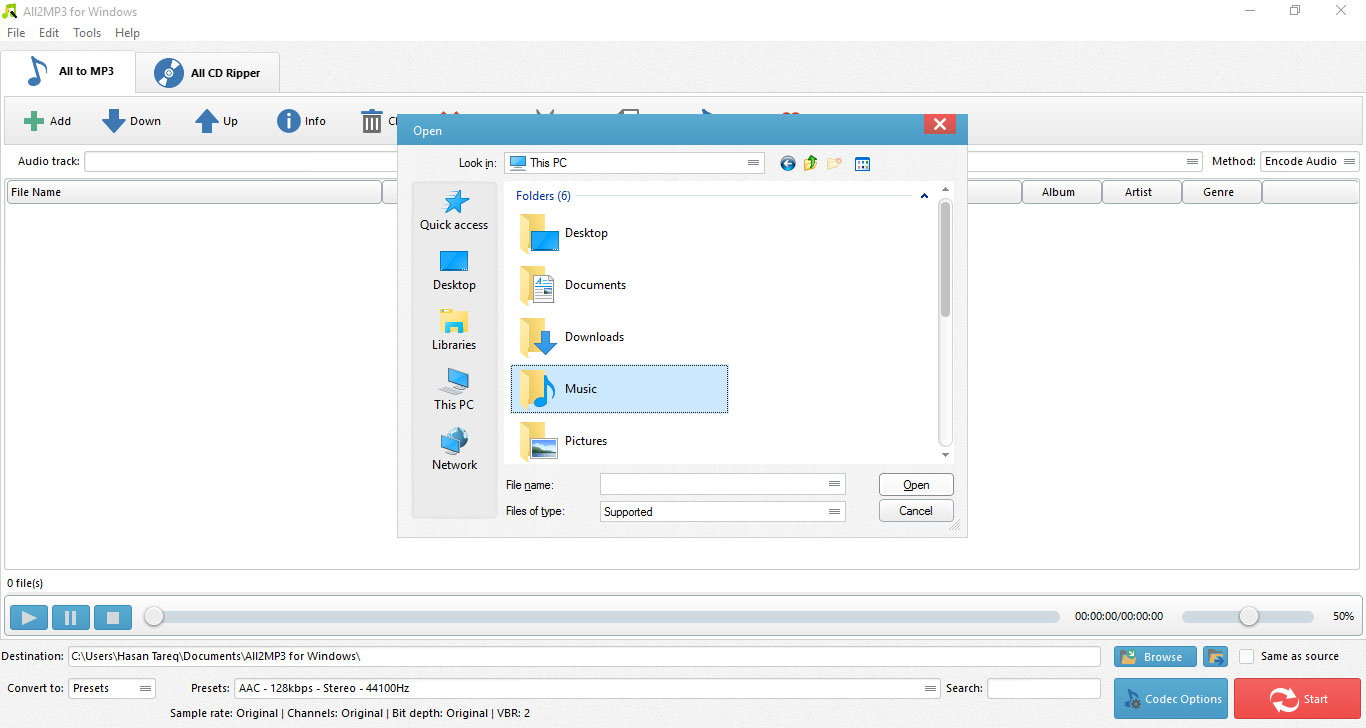Show file Info from the toolbar

301,121
